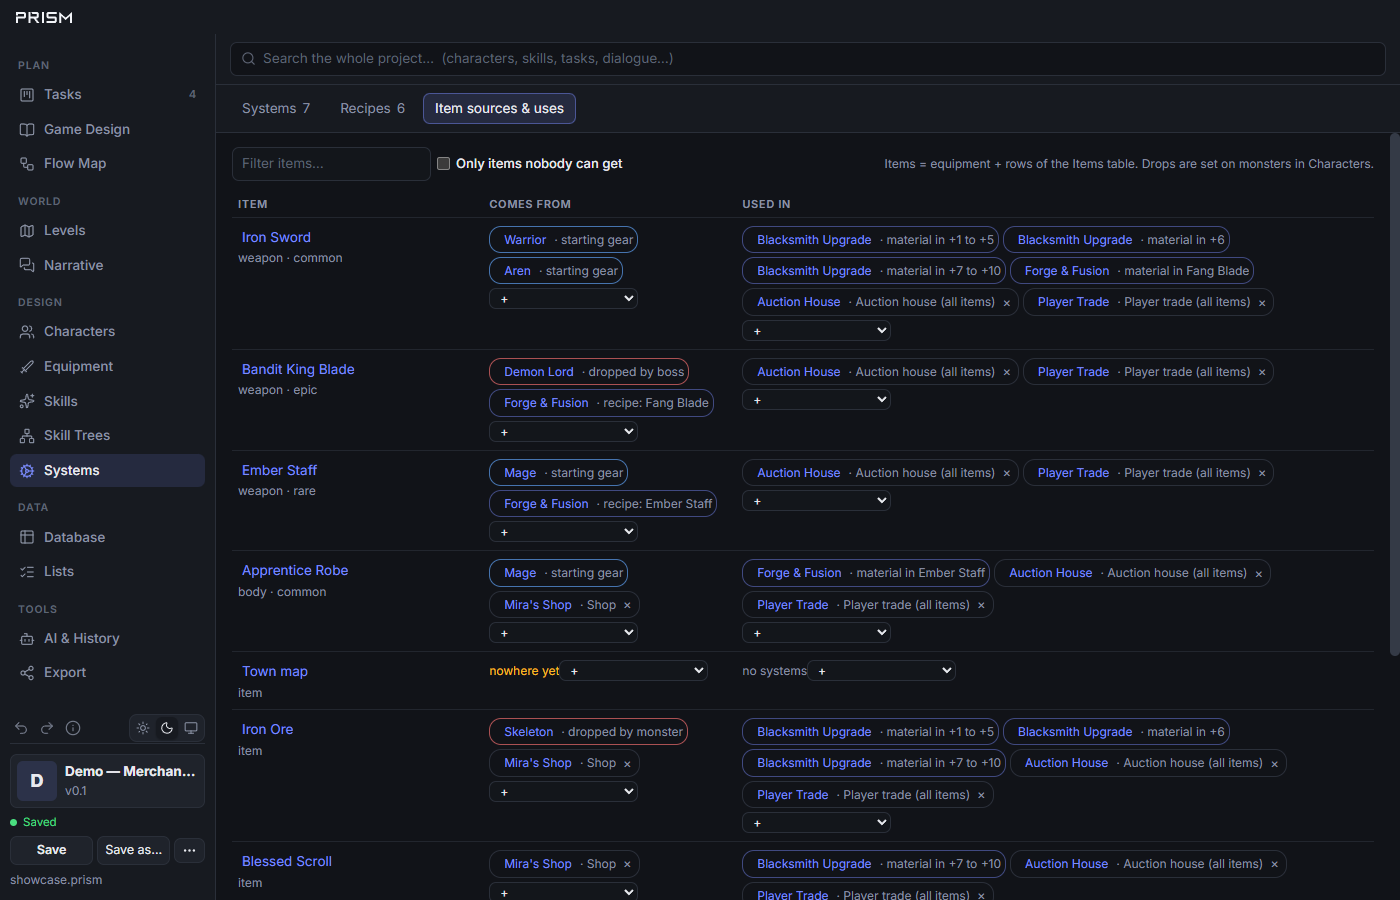Image resolution: width=1400 pixels, height=900 pixels.
Task: Switch to the Recipes 6 tab
Action: 372,108
